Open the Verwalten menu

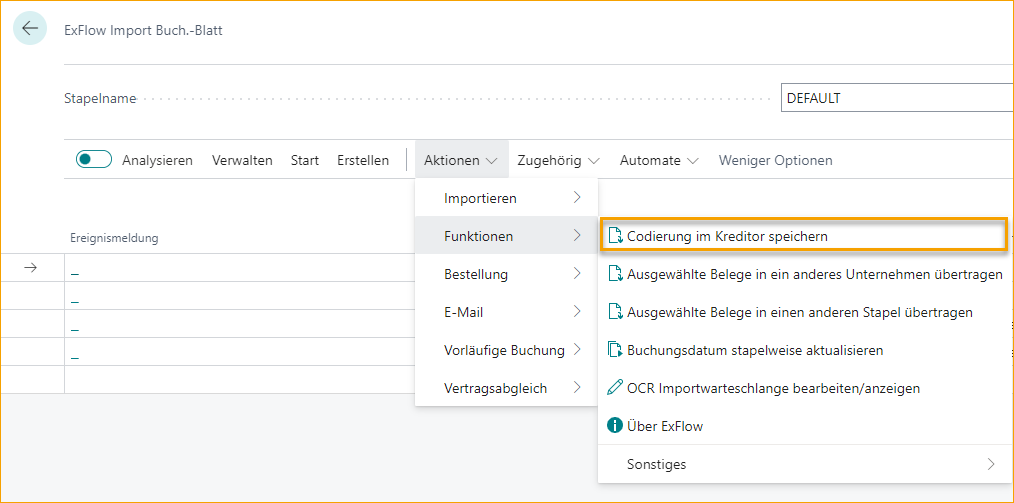point(242,160)
